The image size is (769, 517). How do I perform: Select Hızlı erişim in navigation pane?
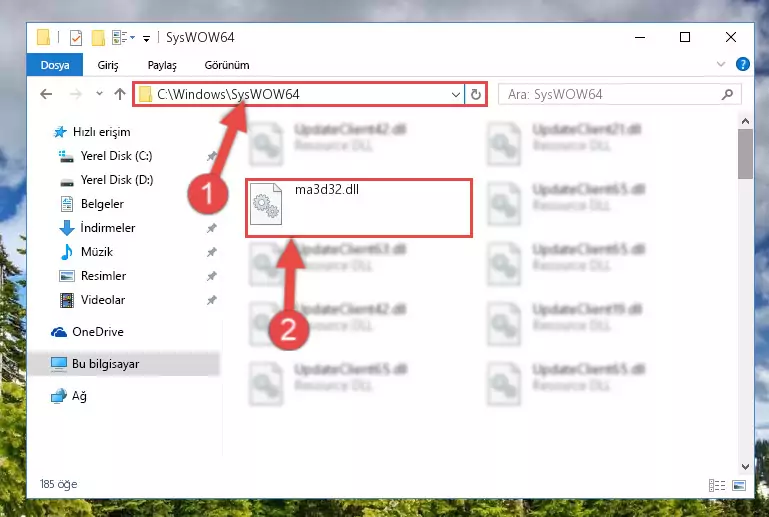102,132
